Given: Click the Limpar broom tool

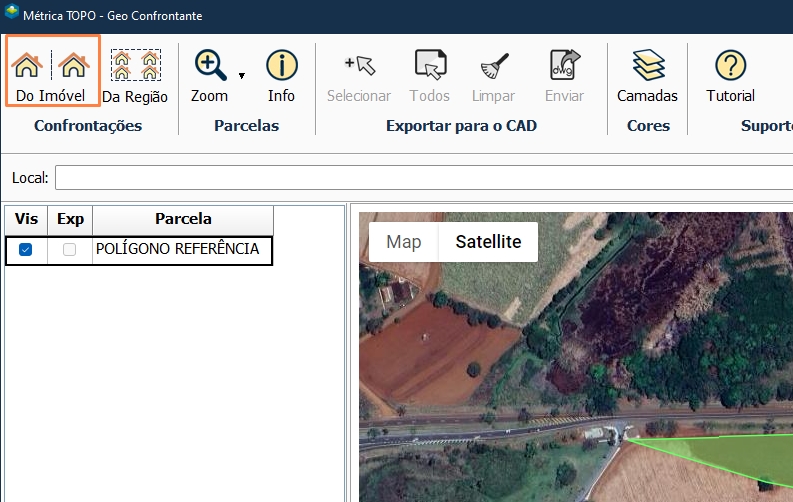Looking at the screenshot, I should click(x=493, y=76).
